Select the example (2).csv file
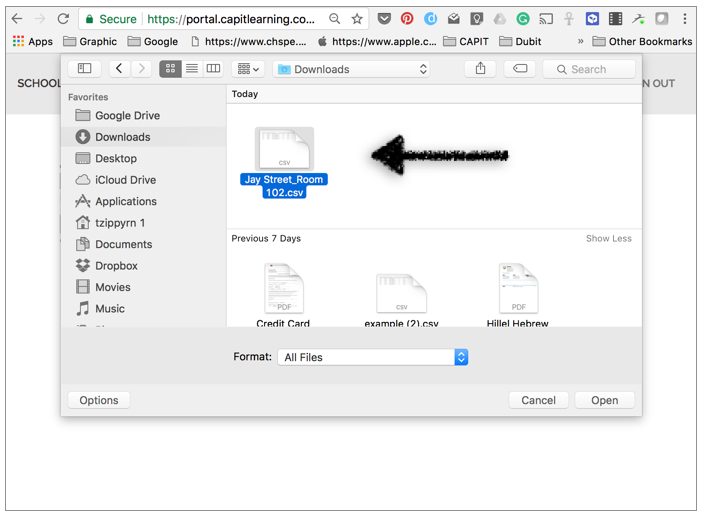704x520 pixels. point(401,300)
